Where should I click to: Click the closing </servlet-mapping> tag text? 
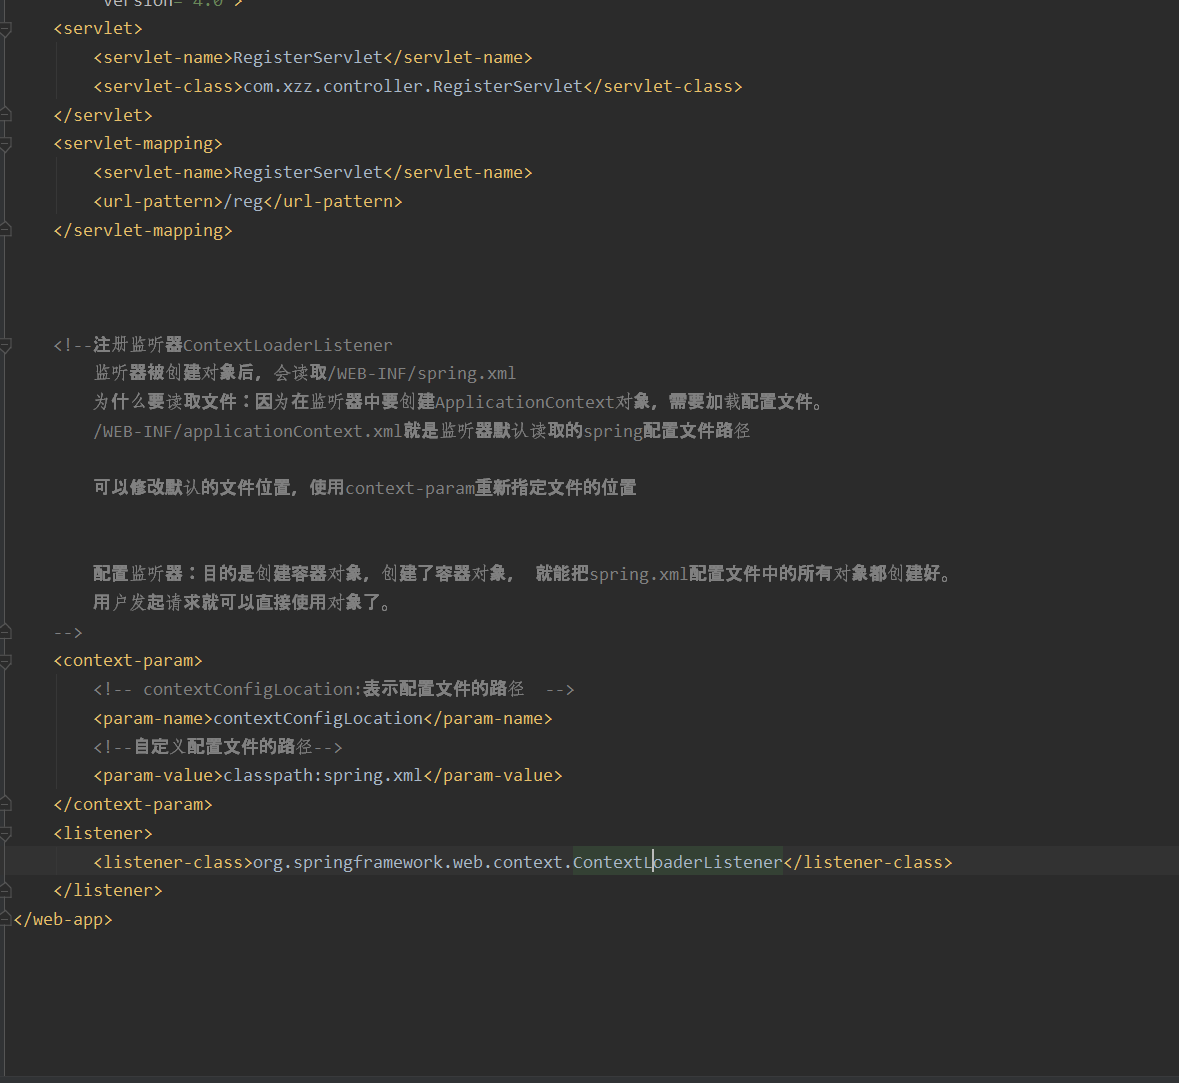tap(143, 230)
